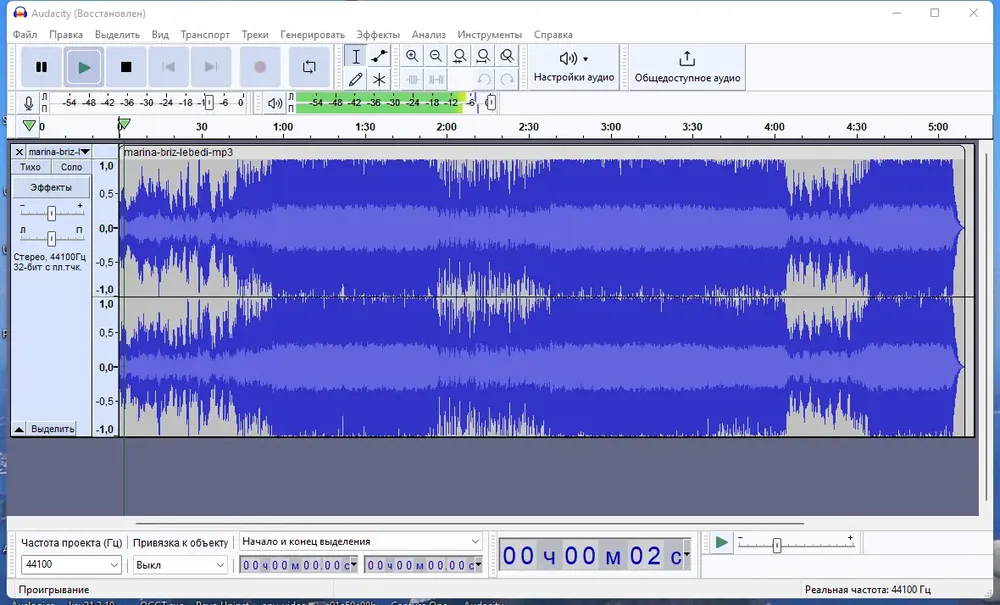The image size is (1000, 605).
Task: Click the selection start time field
Action: click(298, 565)
